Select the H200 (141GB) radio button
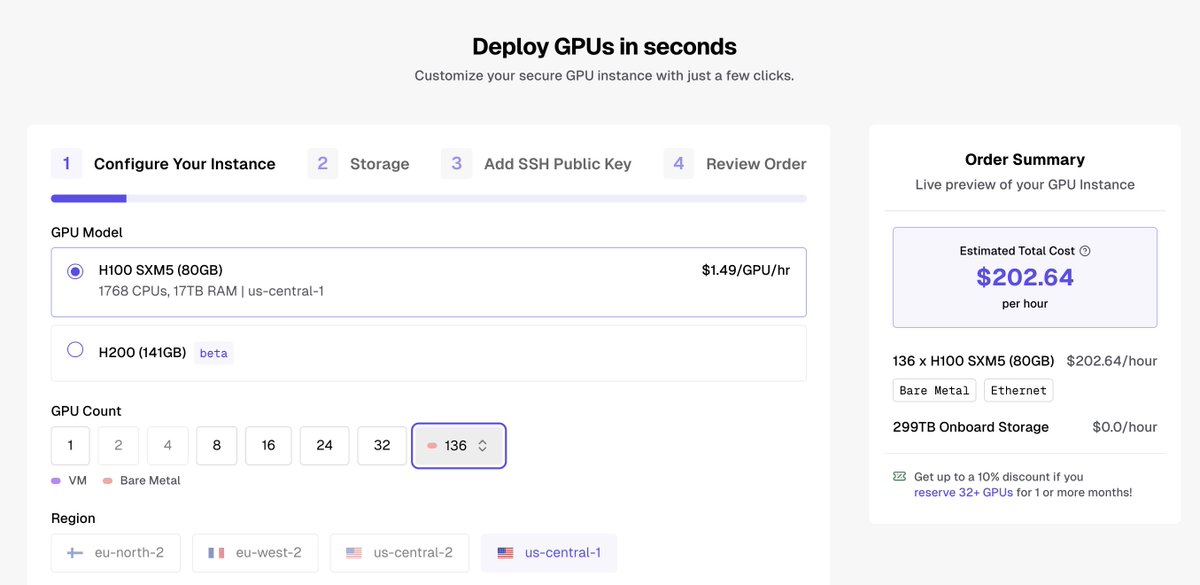 (x=75, y=350)
